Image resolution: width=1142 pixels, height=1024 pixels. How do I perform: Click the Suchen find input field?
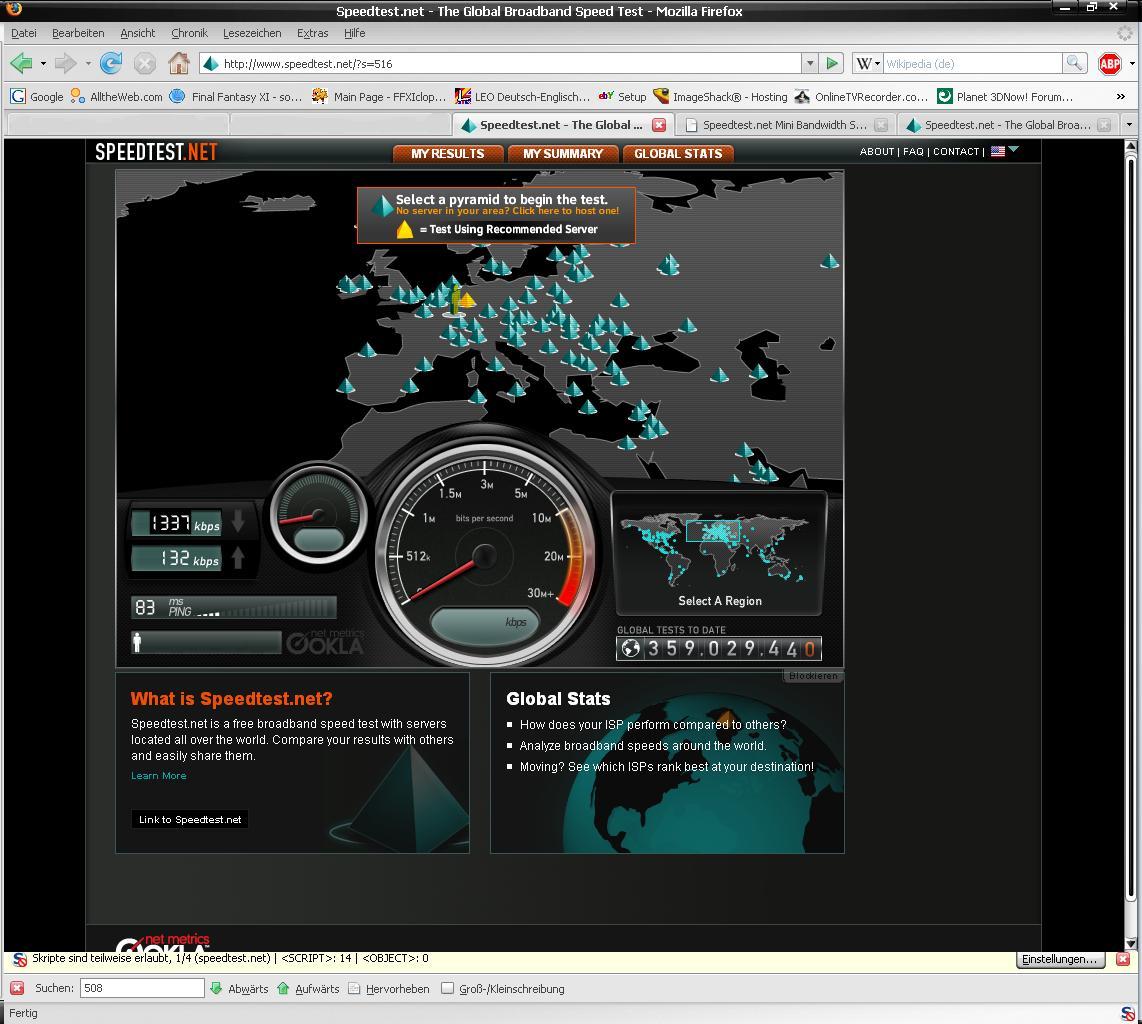pos(142,988)
